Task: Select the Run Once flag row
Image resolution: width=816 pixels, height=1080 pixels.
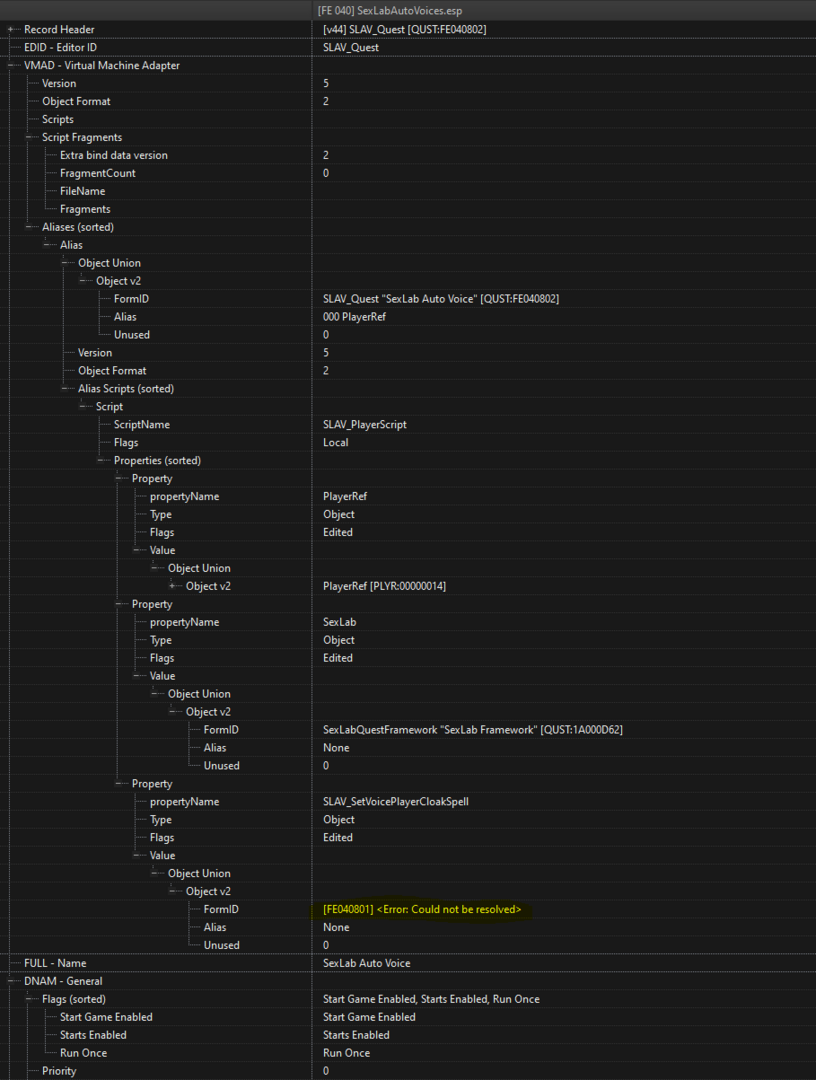Action: pyautogui.click(x=83, y=1052)
